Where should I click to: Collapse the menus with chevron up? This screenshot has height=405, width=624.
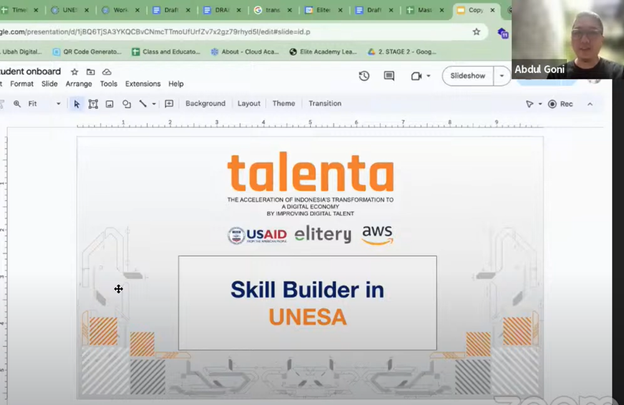click(590, 104)
